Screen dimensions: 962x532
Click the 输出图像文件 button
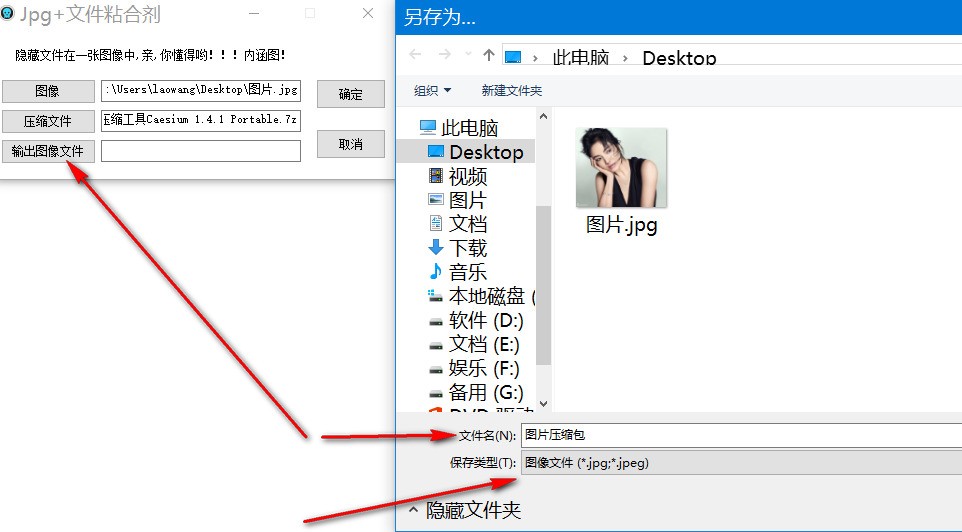[48, 151]
